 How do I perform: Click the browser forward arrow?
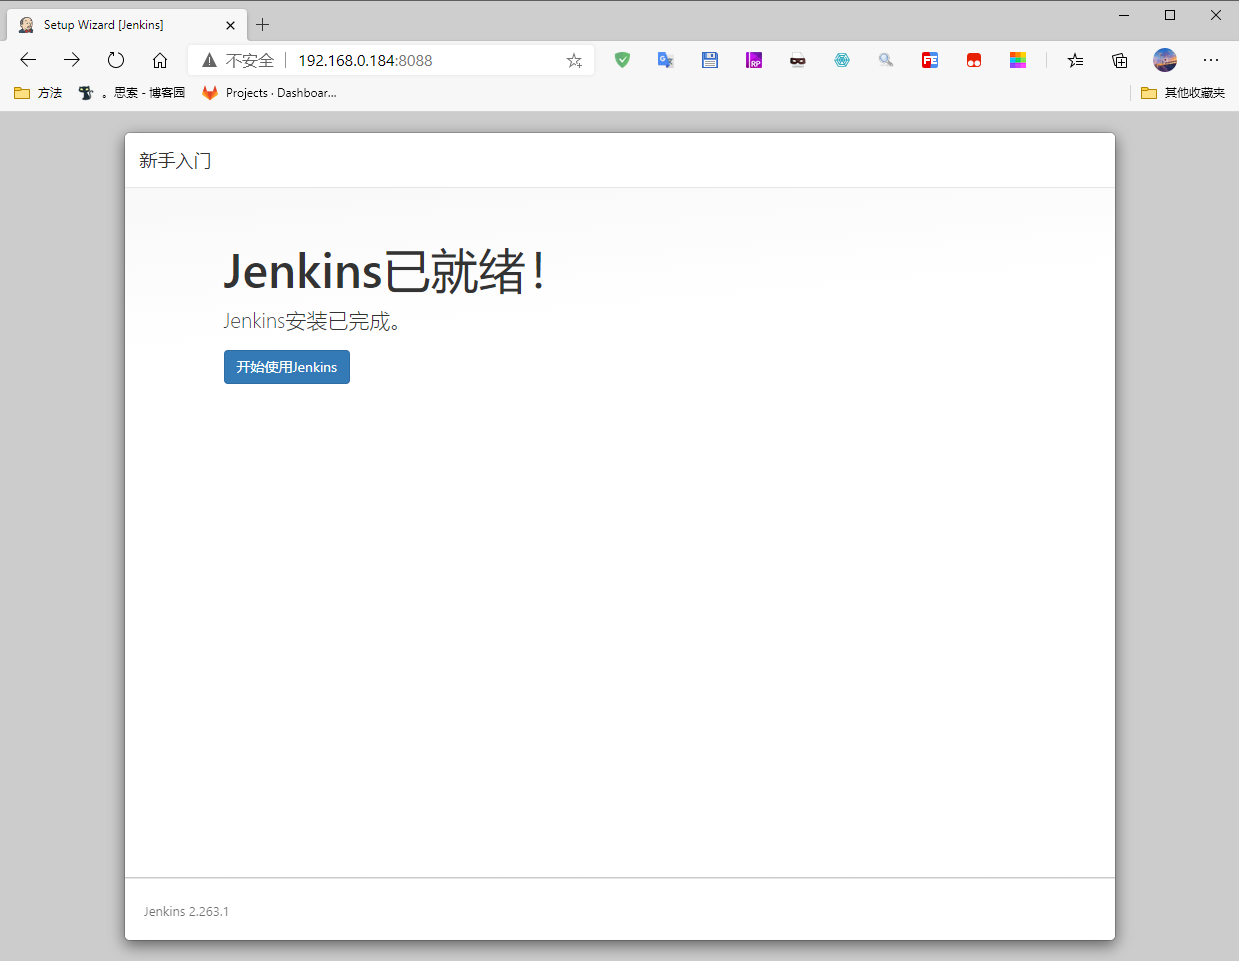[72, 60]
